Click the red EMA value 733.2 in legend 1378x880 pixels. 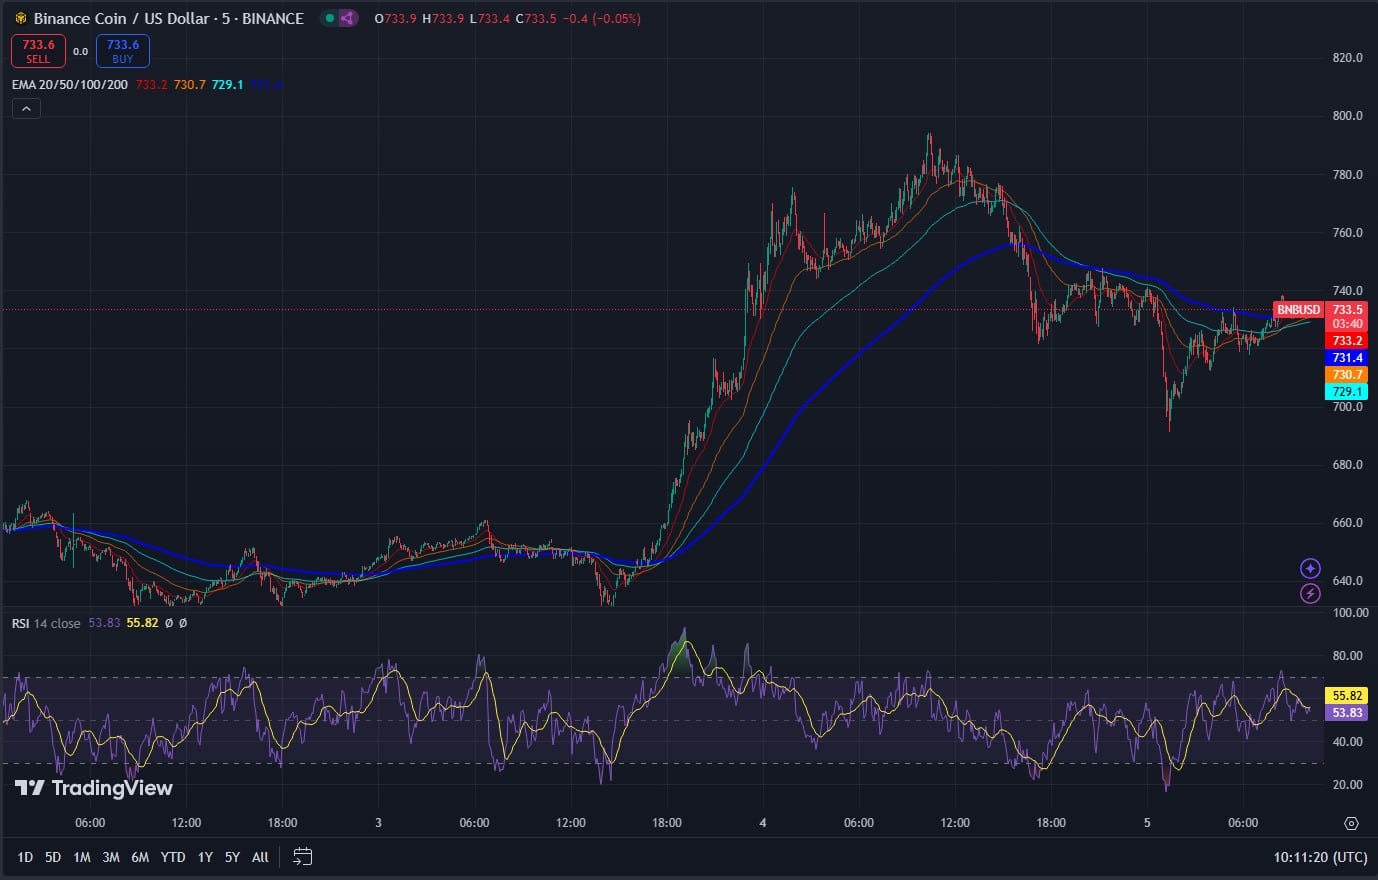coord(152,85)
